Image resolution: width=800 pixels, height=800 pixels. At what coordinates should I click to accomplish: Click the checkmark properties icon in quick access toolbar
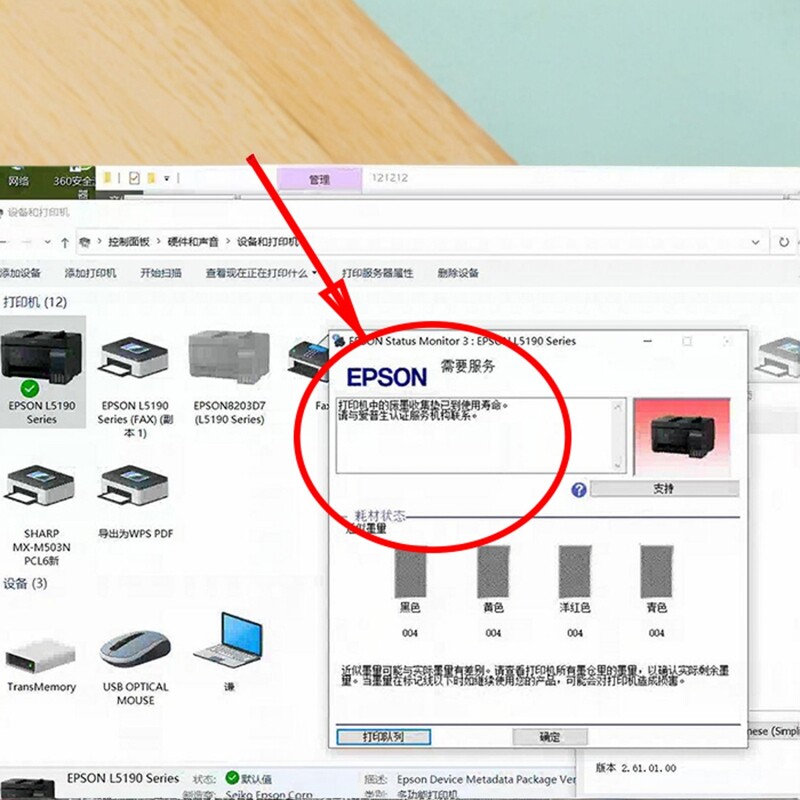pos(134,178)
